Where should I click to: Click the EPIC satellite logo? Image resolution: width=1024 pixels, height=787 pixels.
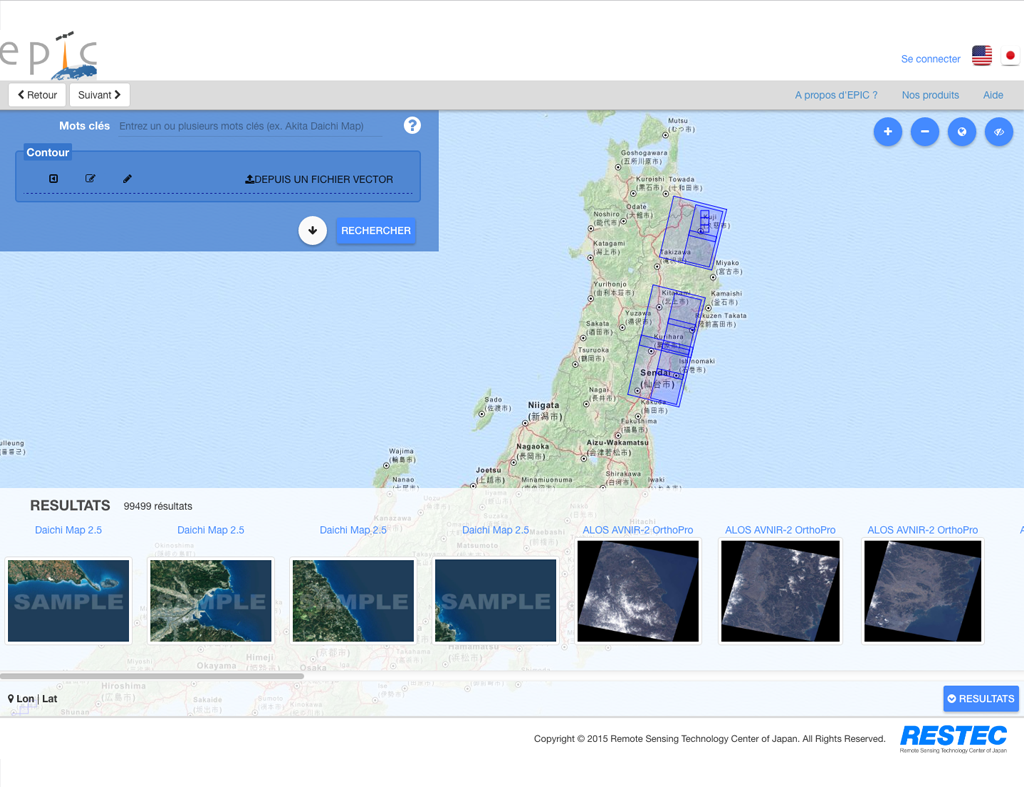48,54
